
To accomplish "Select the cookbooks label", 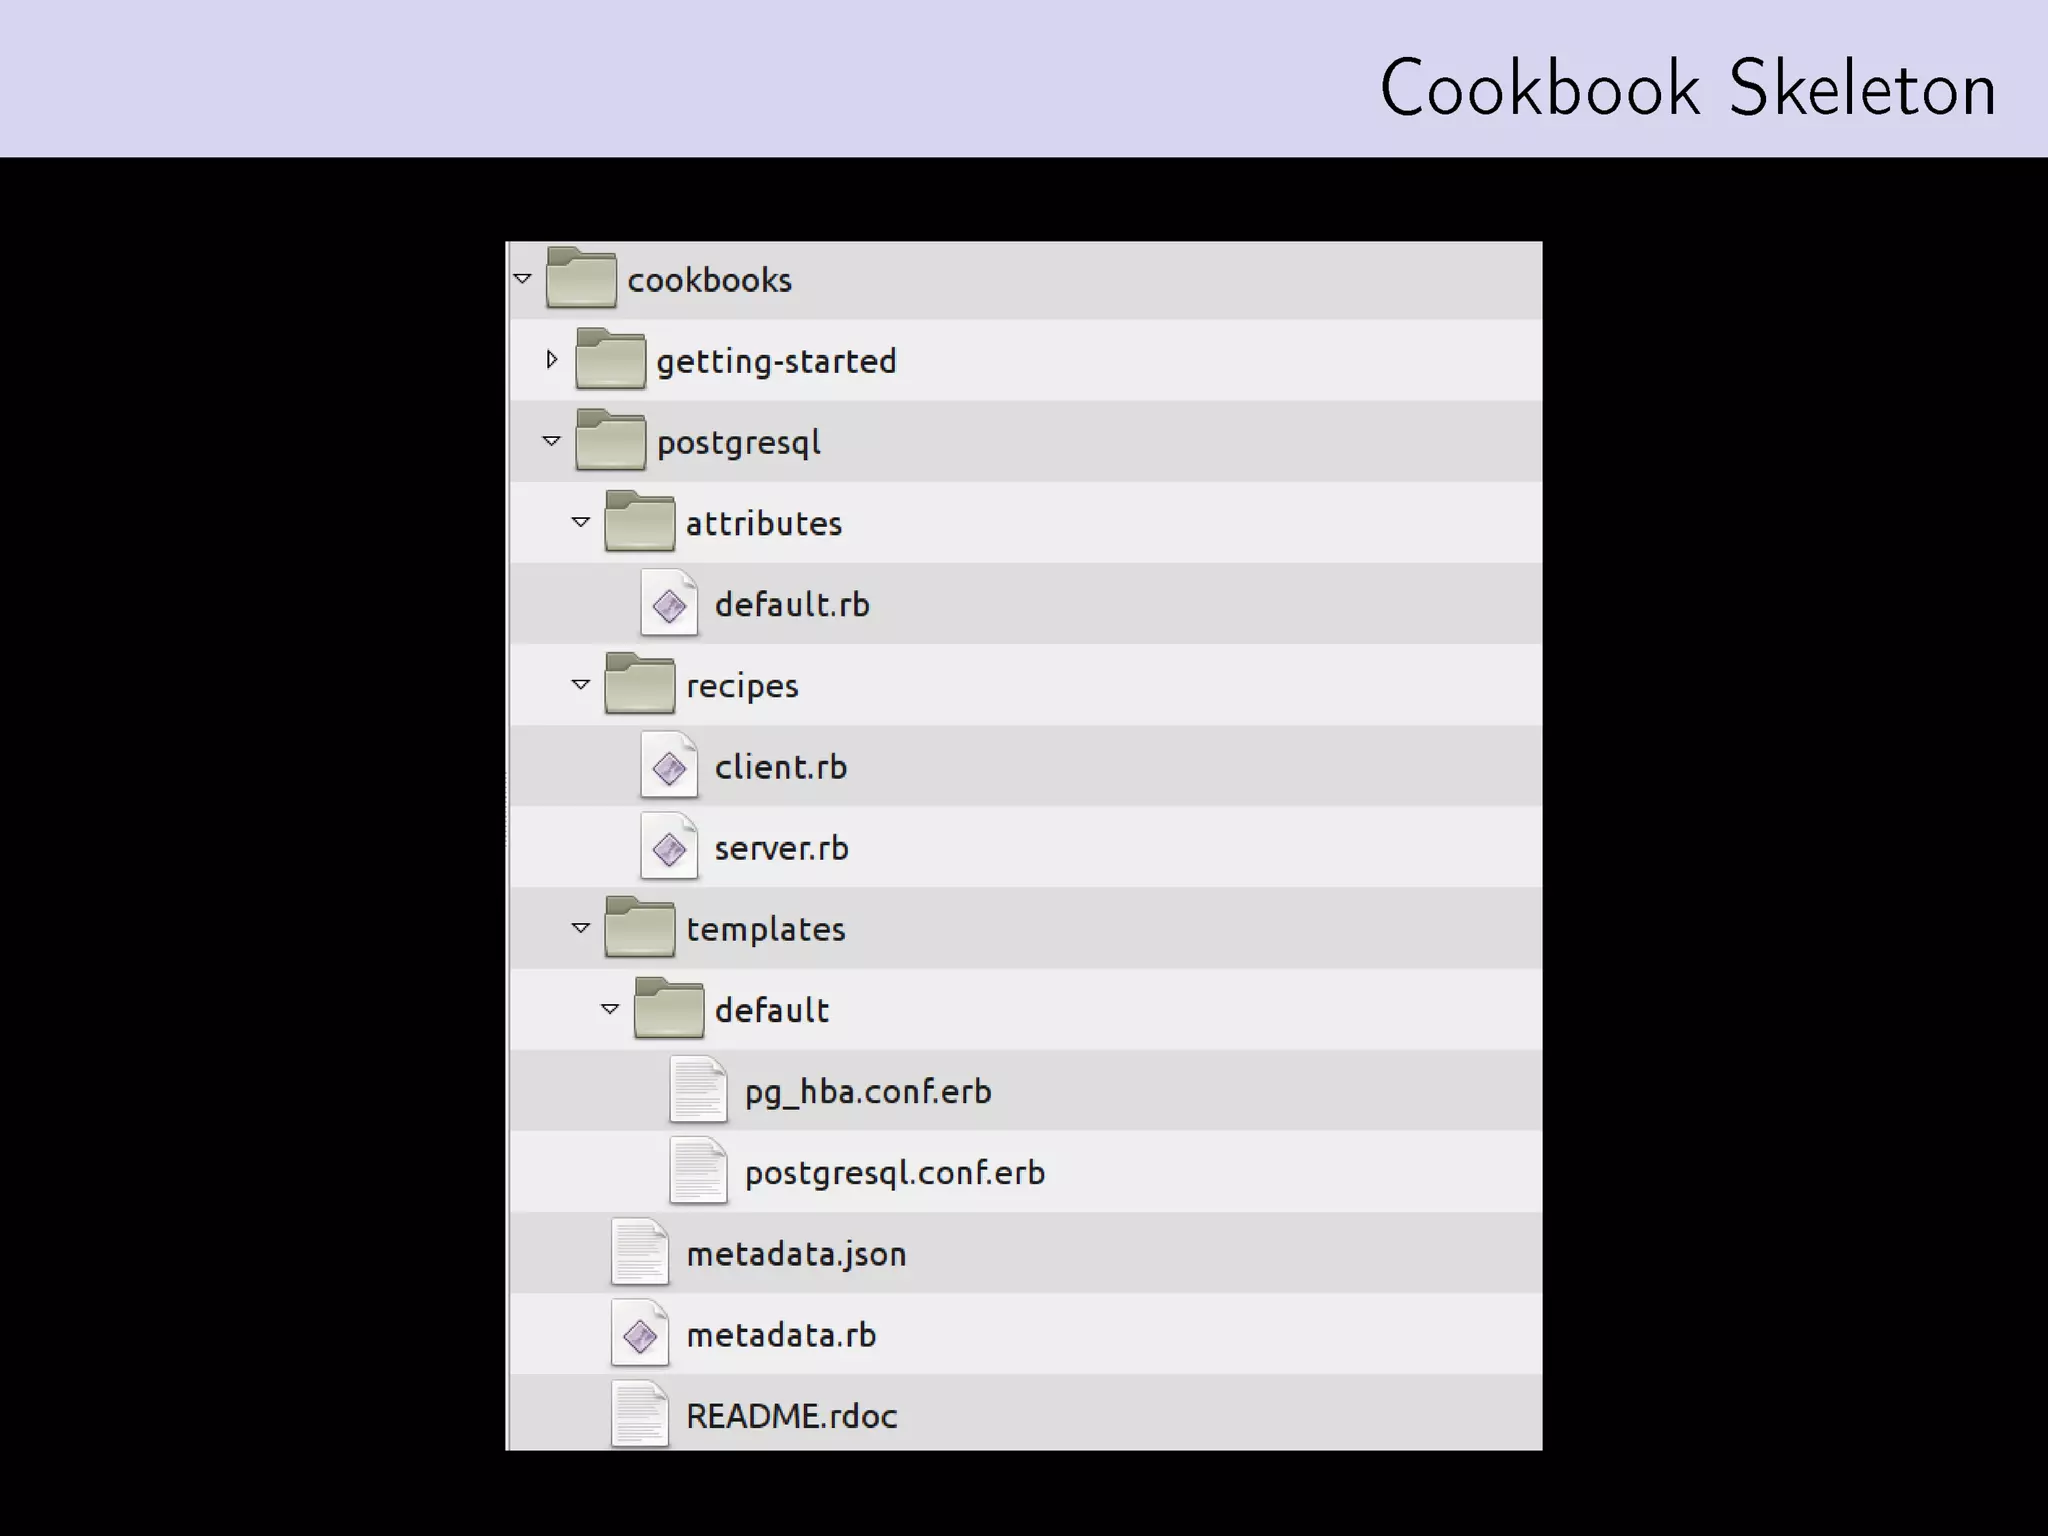I will click(709, 280).
